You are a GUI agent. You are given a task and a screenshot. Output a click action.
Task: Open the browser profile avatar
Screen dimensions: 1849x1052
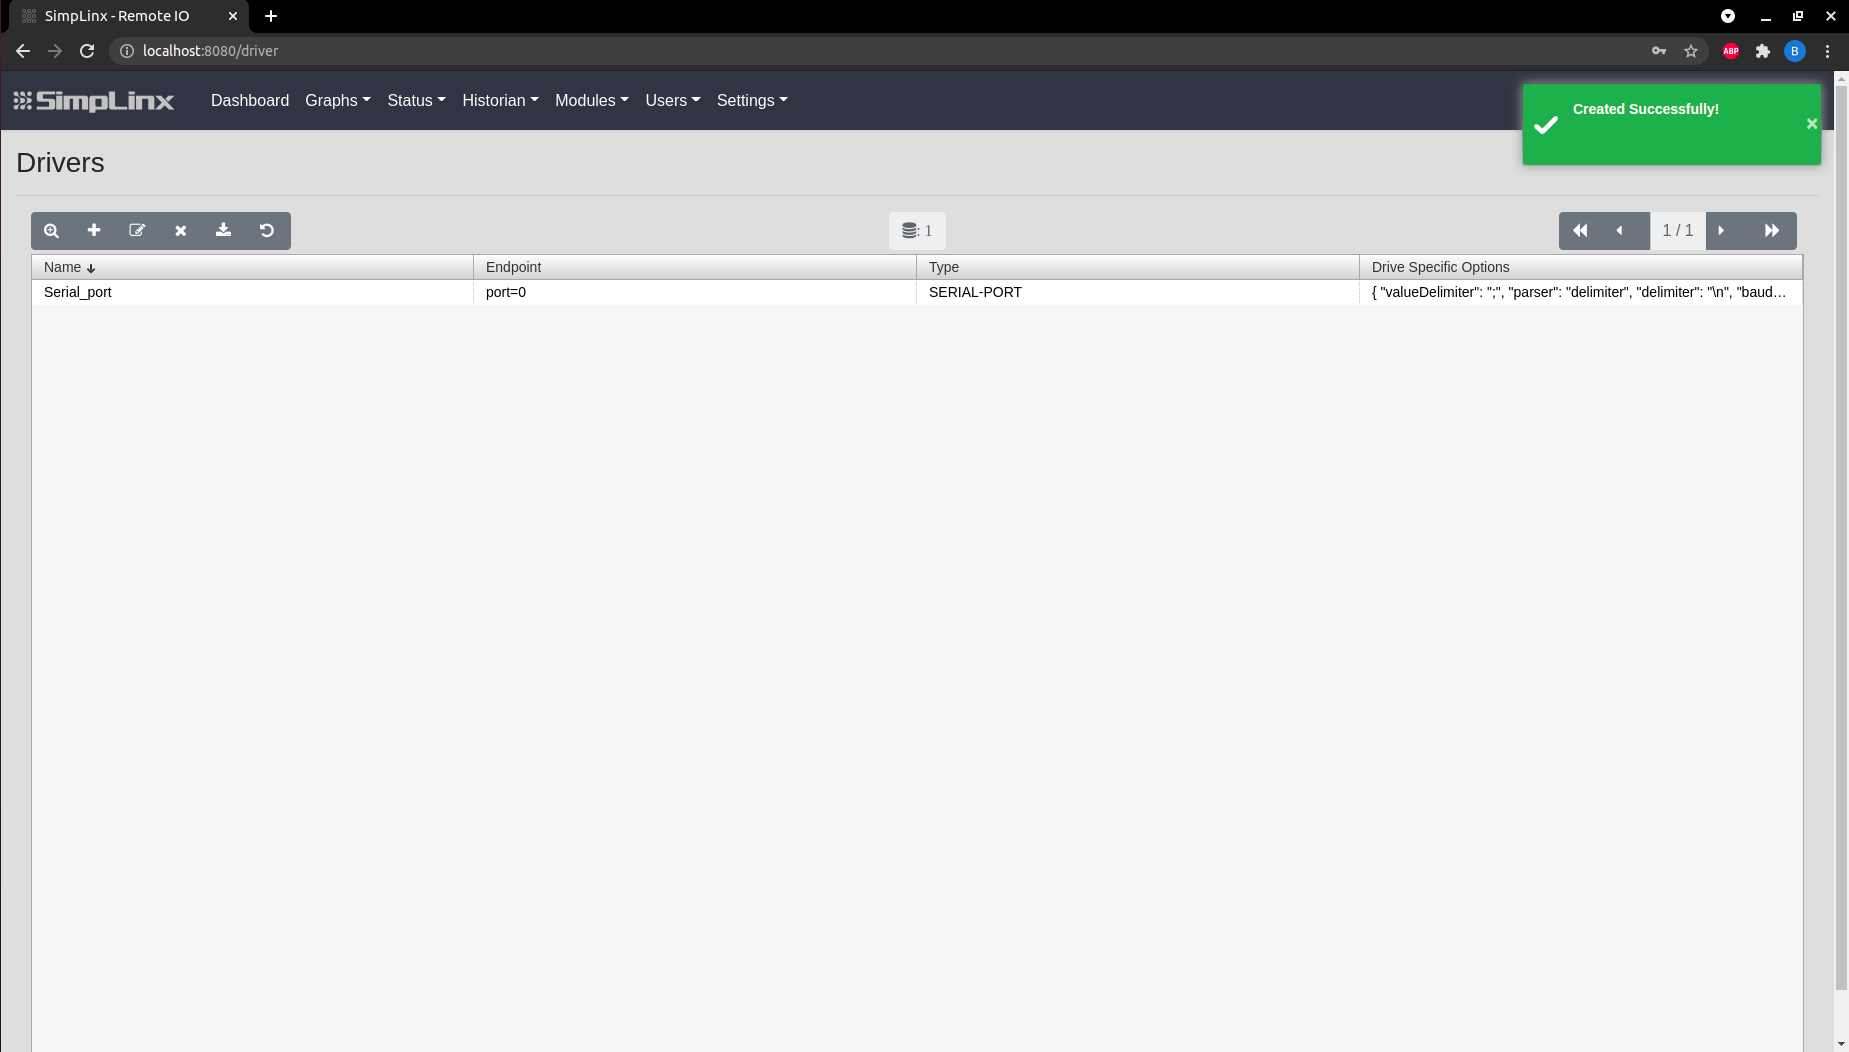coord(1795,51)
